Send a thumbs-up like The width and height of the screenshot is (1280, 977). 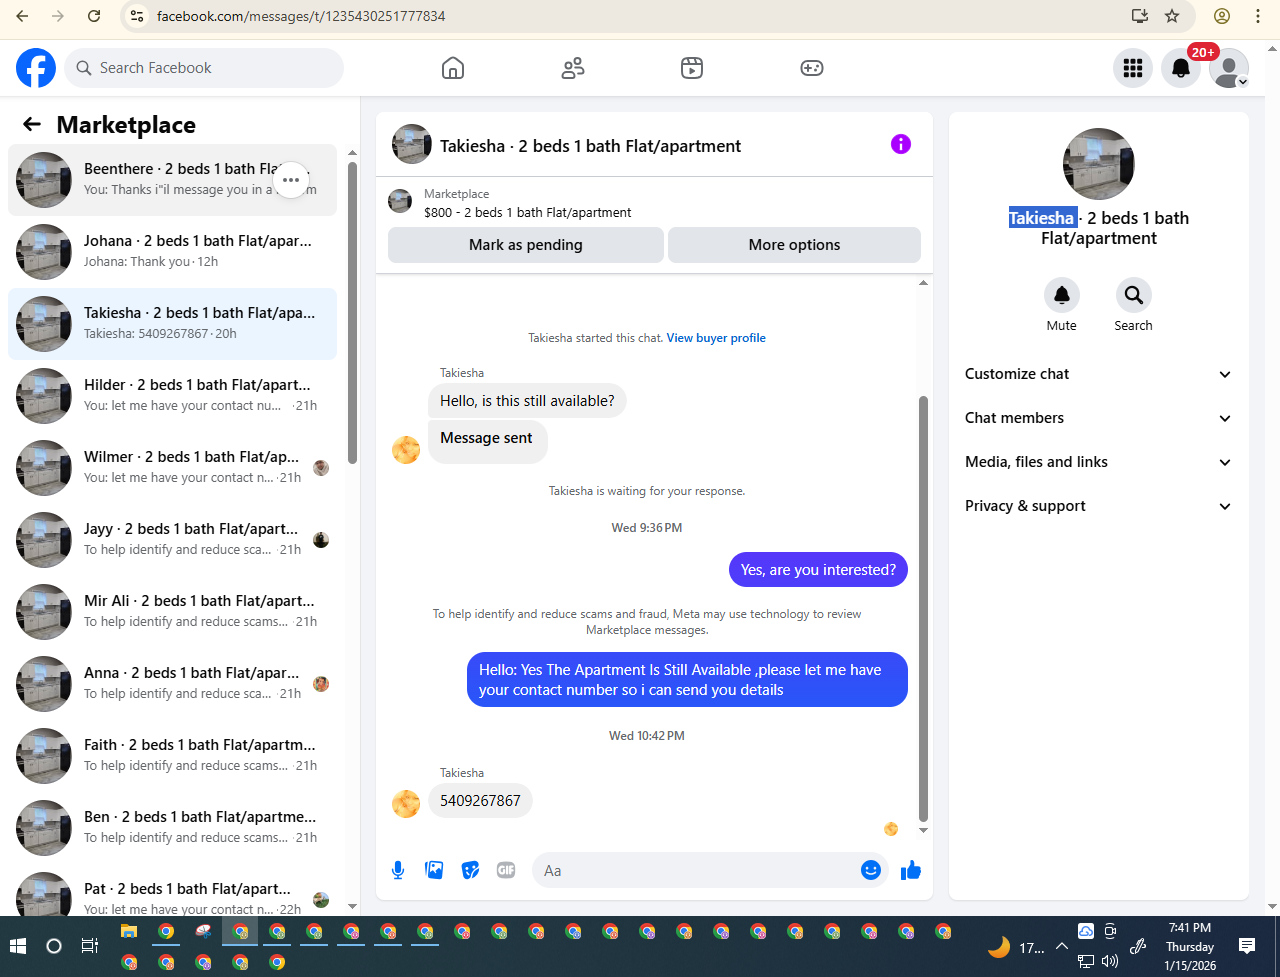point(910,870)
